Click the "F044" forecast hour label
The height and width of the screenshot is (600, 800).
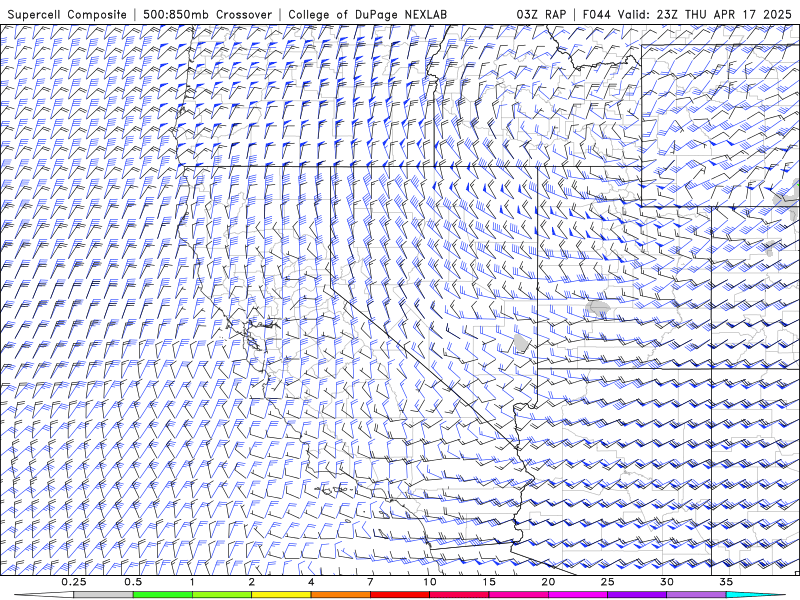click(x=596, y=14)
